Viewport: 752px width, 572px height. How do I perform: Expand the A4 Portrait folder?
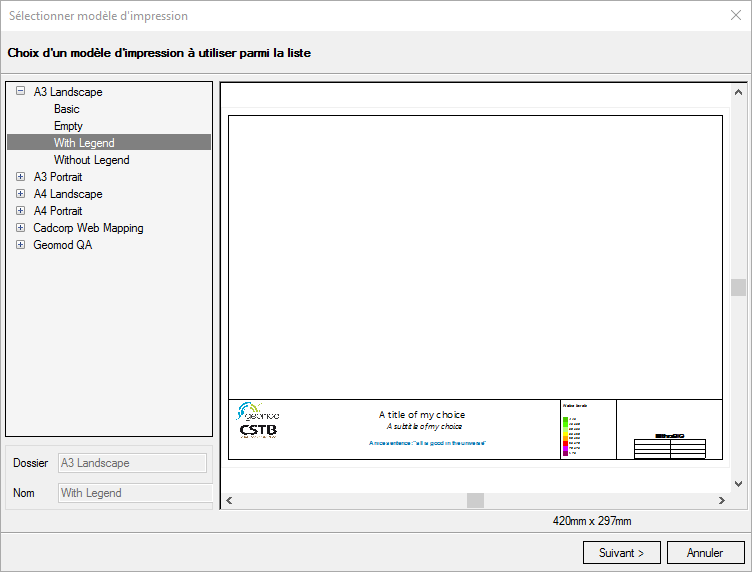[x=20, y=210]
